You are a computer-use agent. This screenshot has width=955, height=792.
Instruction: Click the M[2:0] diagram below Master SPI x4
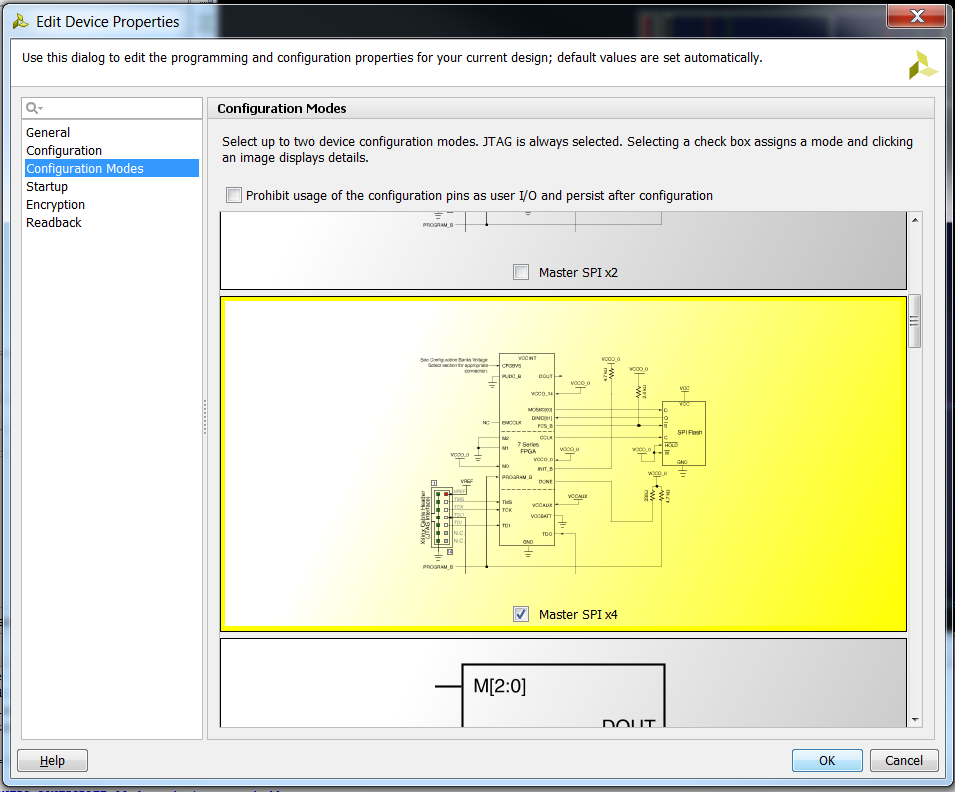click(x=563, y=684)
